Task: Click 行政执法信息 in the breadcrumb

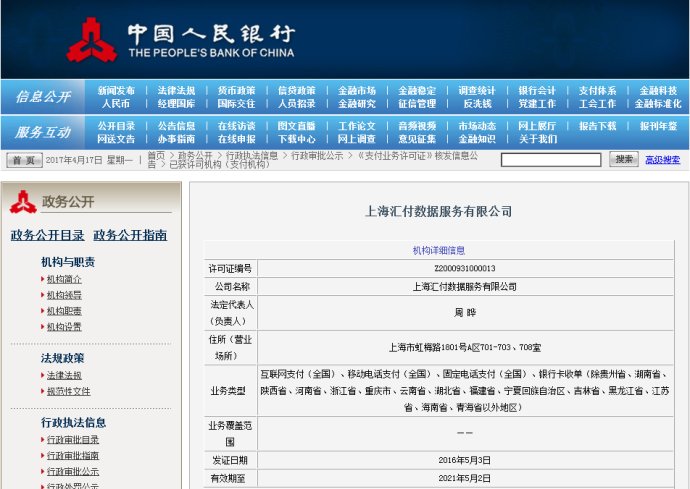Action: pyautogui.click(x=252, y=155)
